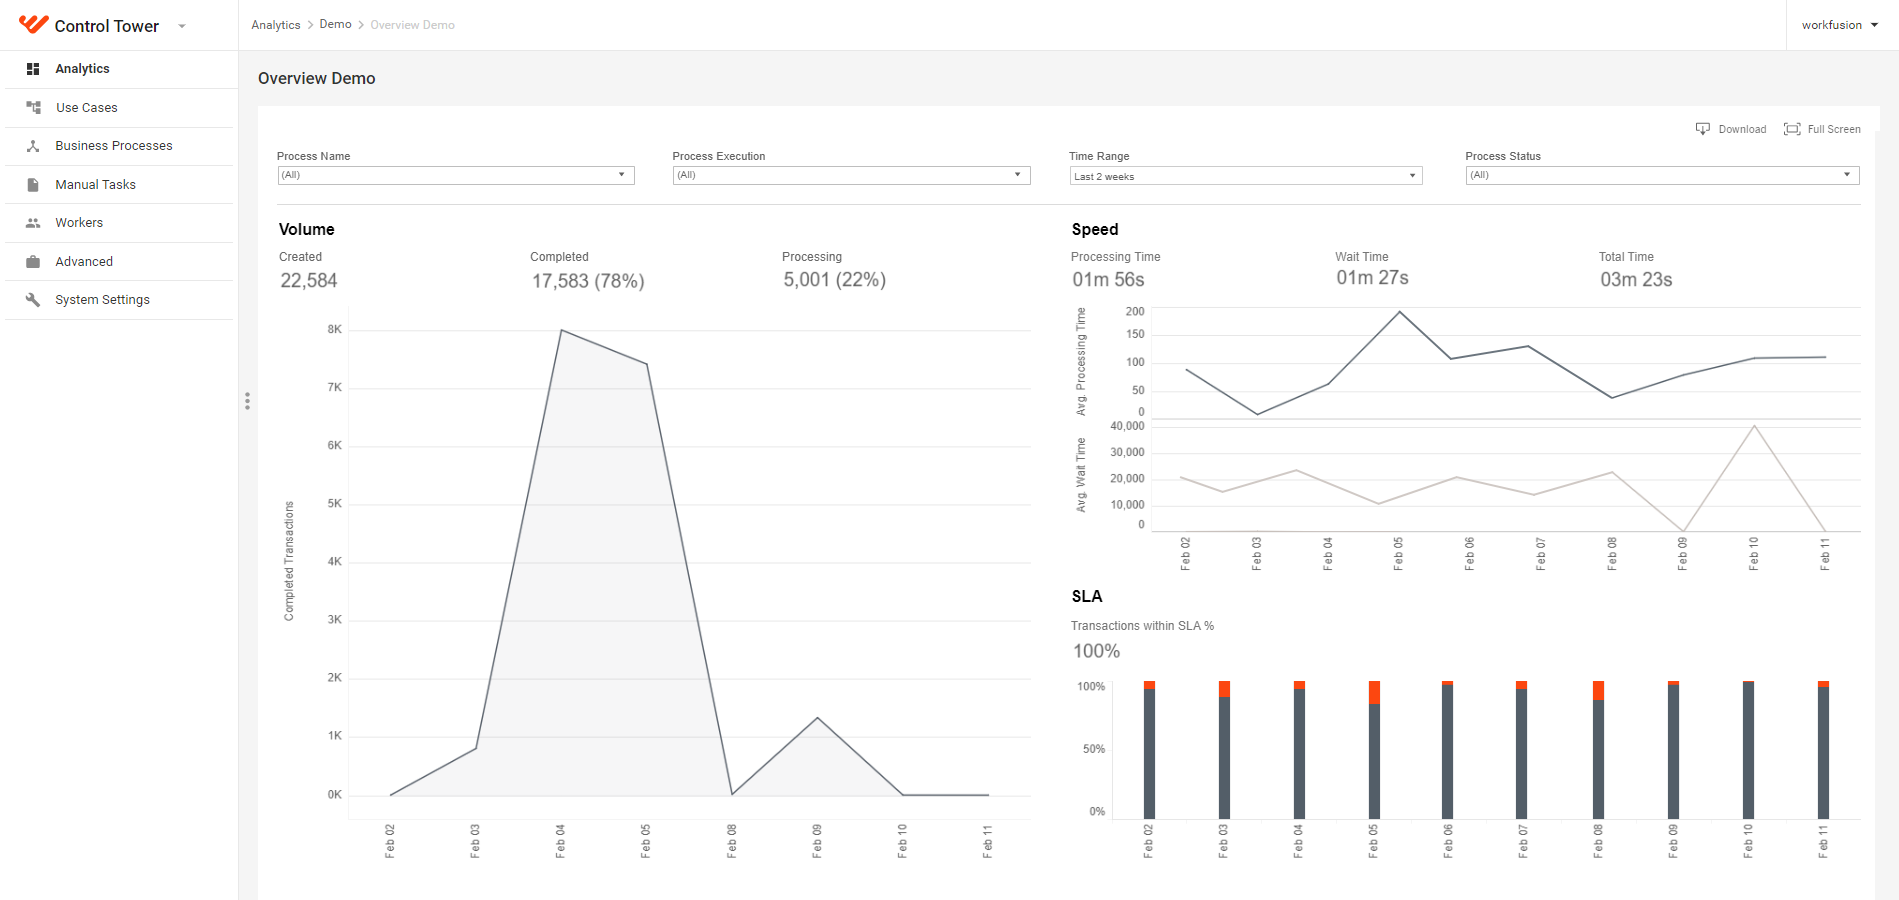Expand the Control Tower menu arrow
The image size is (1899, 900).
(182, 26)
